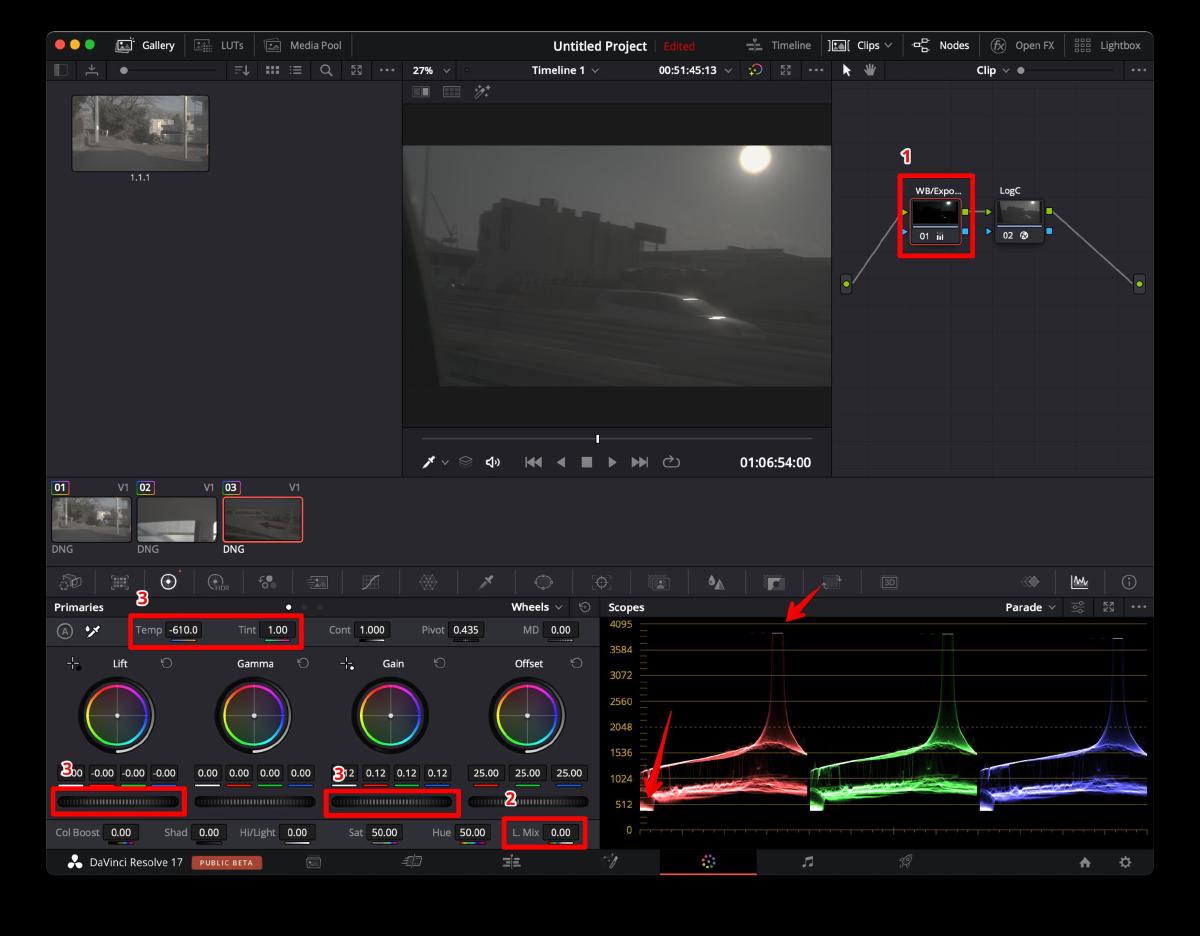Open the viewer zoom 27% dropdown
The height and width of the screenshot is (936, 1200).
[x=431, y=70]
